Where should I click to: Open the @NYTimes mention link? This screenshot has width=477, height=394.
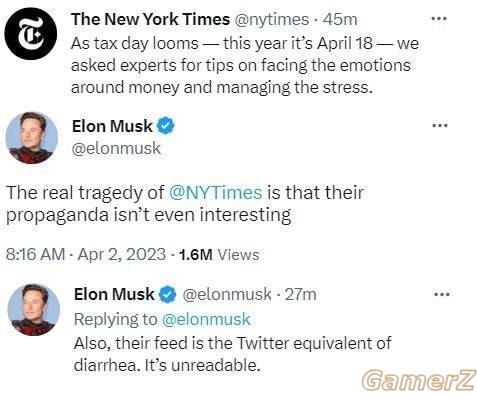pyautogui.click(x=216, y=193)
